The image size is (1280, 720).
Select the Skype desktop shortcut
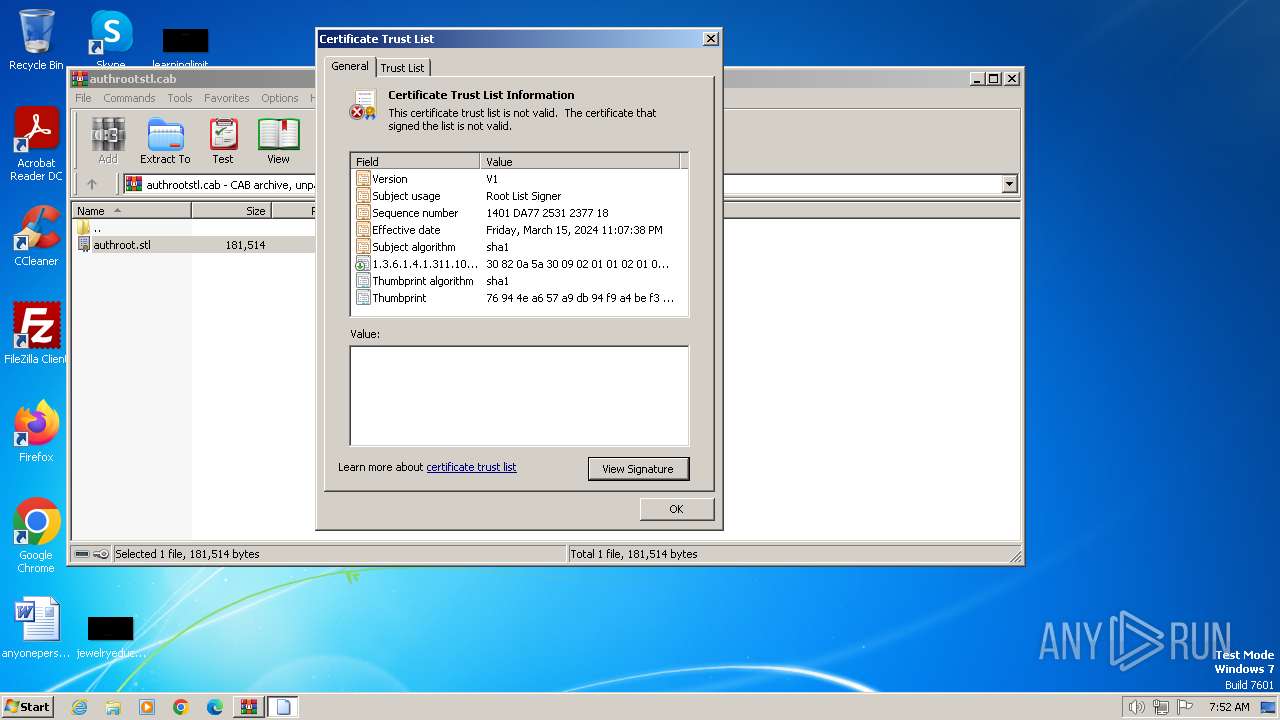(x=111, y=40)
